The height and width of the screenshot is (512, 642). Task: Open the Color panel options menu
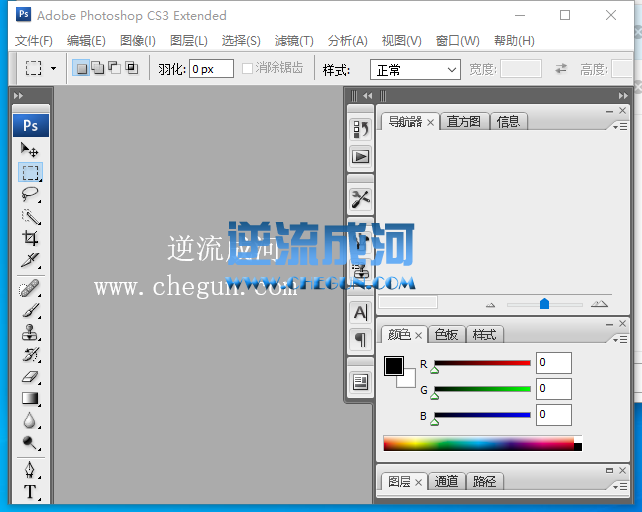click(620, 340)
